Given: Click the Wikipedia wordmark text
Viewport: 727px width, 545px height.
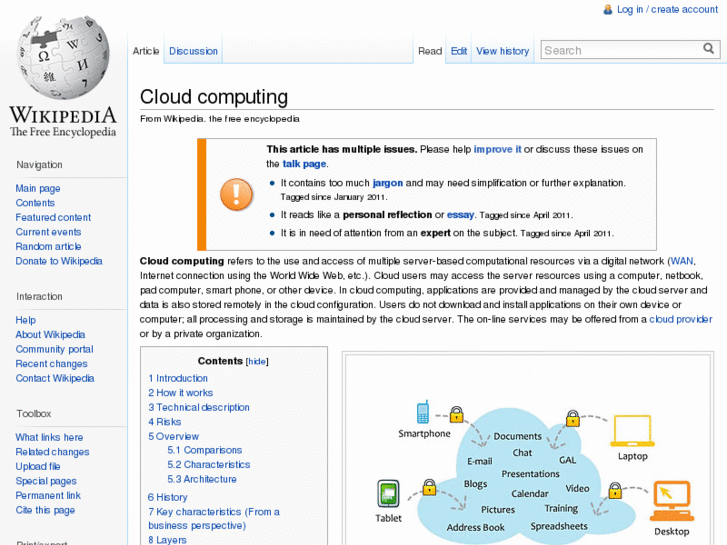Looking at the screenshot, I should (63, 115).
